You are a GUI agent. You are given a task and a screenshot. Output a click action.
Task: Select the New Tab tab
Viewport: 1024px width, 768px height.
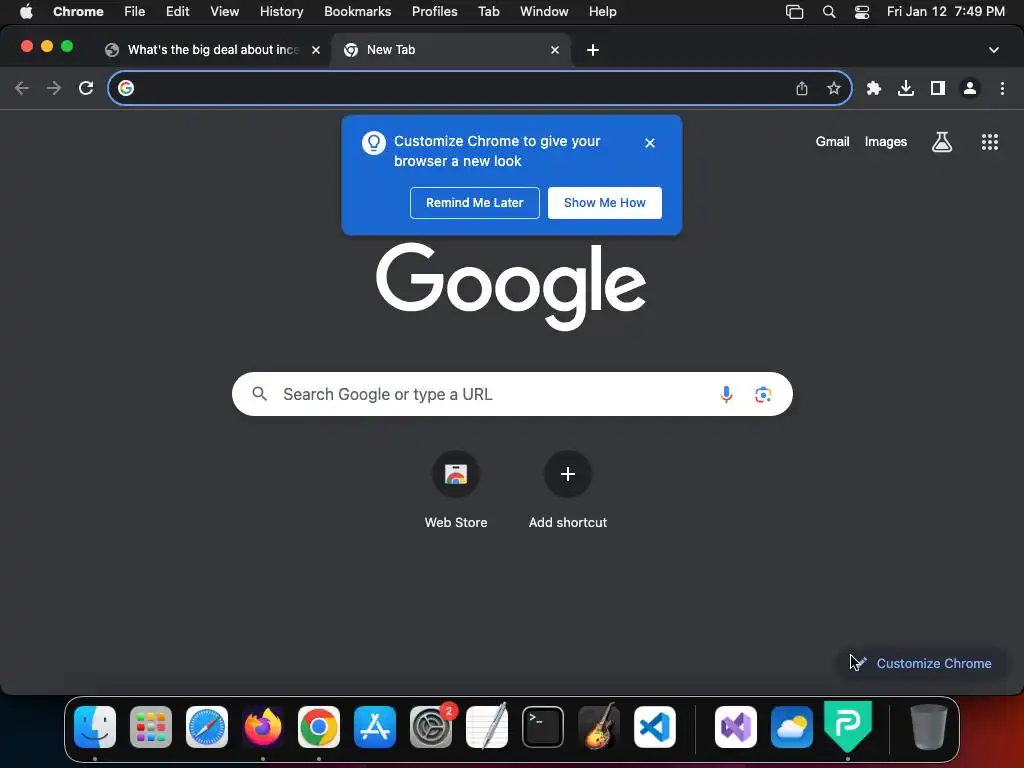click(x=451, y=50)
